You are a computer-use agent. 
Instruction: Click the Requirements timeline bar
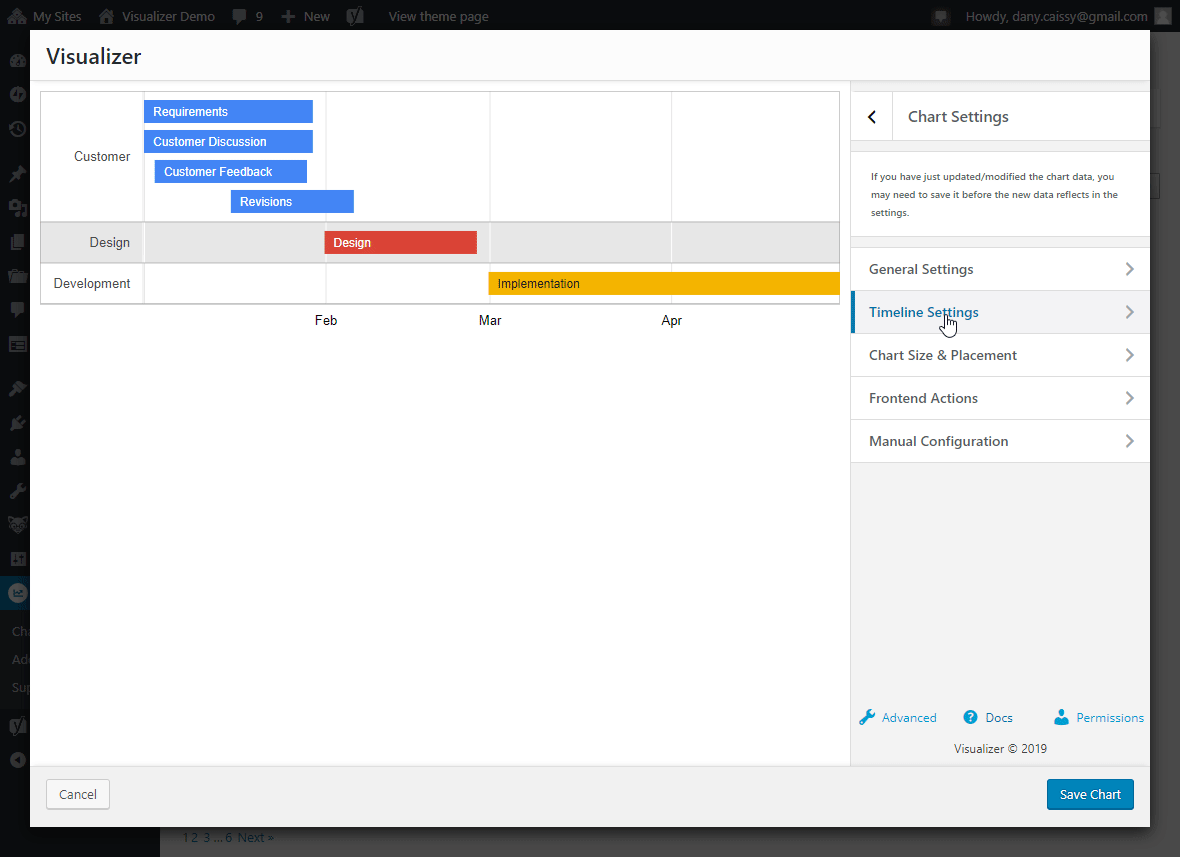[x=229, y=111]
